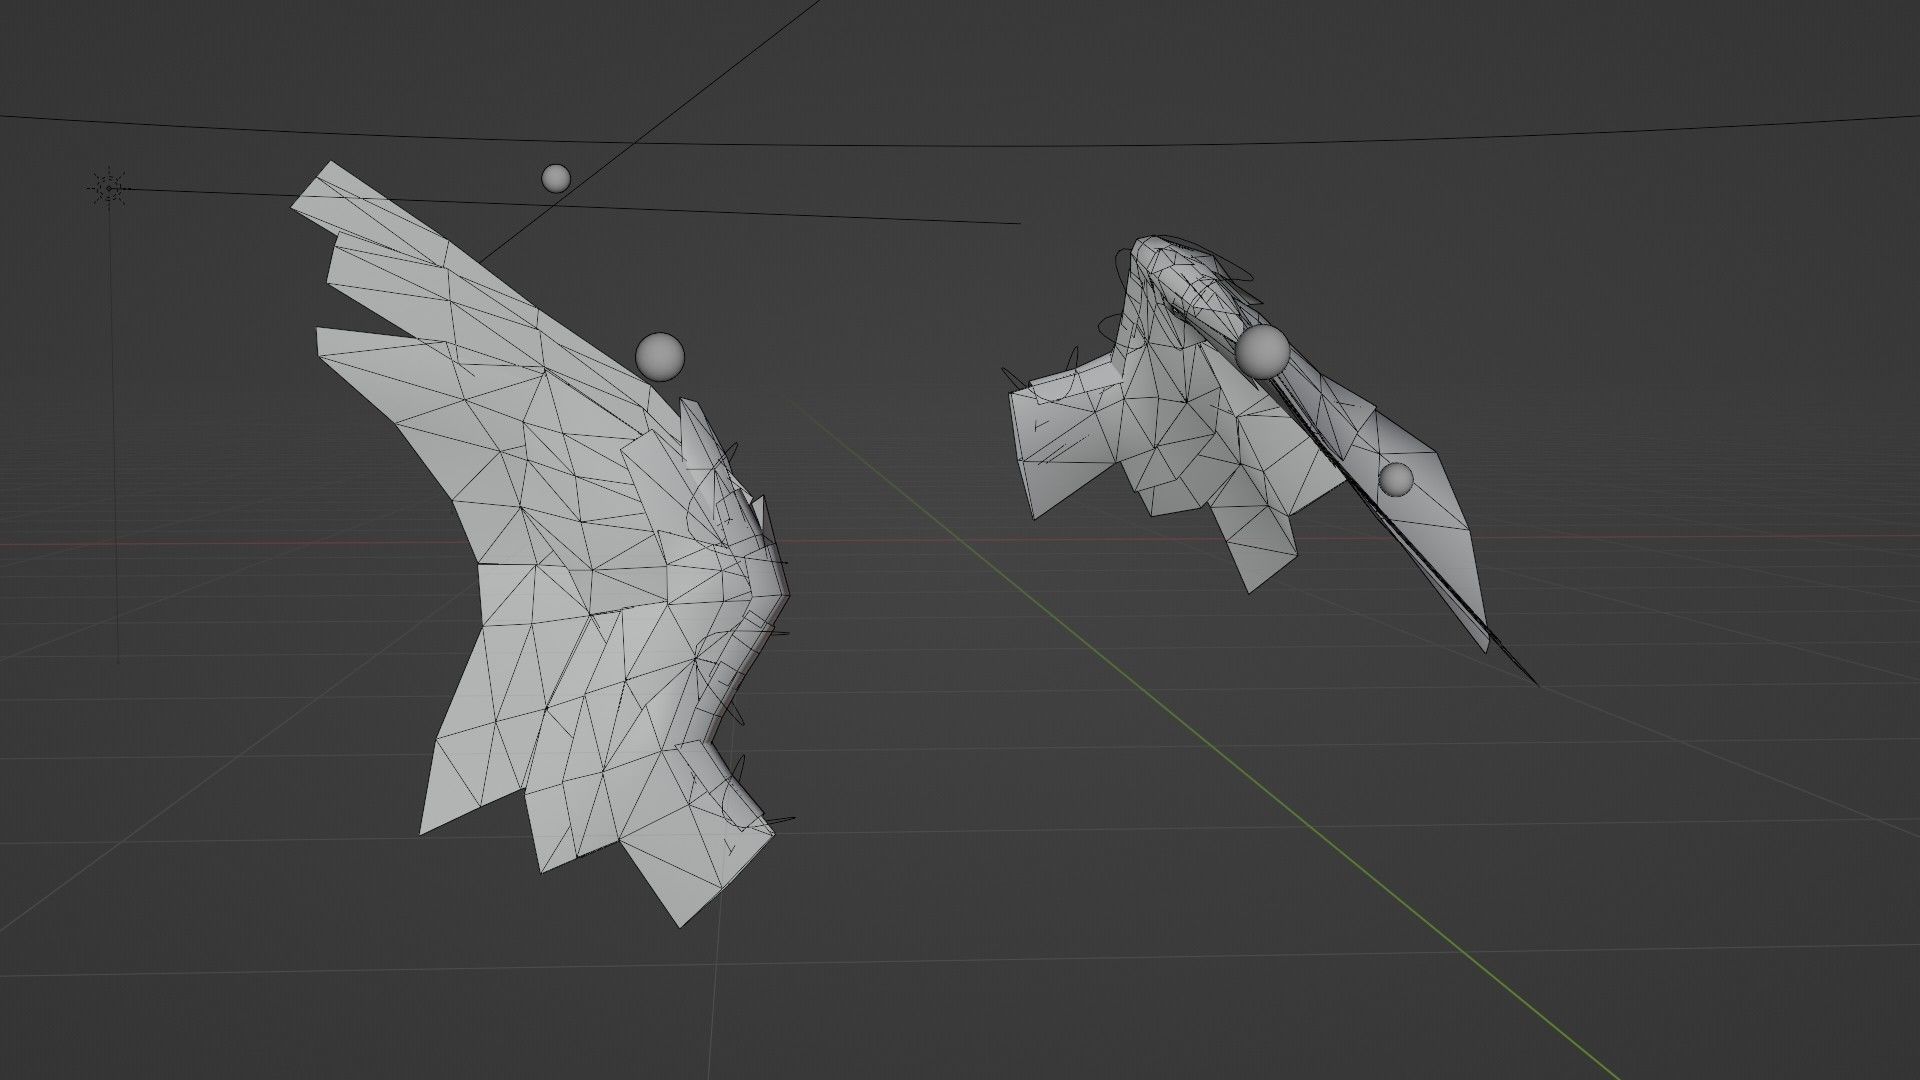Screen dimensions: 1920x1080
Task: Click the topmost feather tip of left wing
Action: pyautogui.click(x=318, y=186)
